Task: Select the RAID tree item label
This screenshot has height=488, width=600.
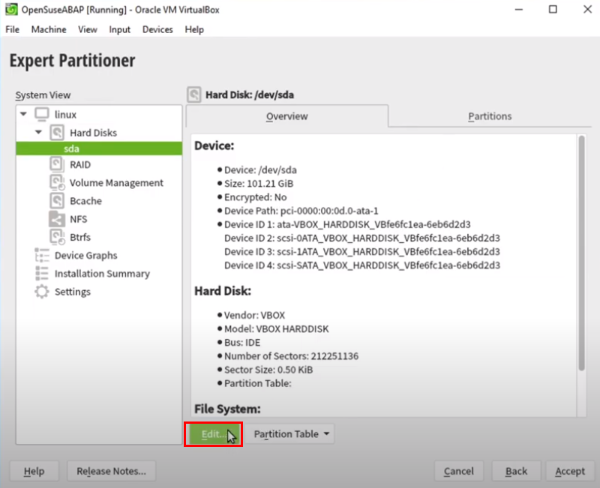Action: (80, 165)
